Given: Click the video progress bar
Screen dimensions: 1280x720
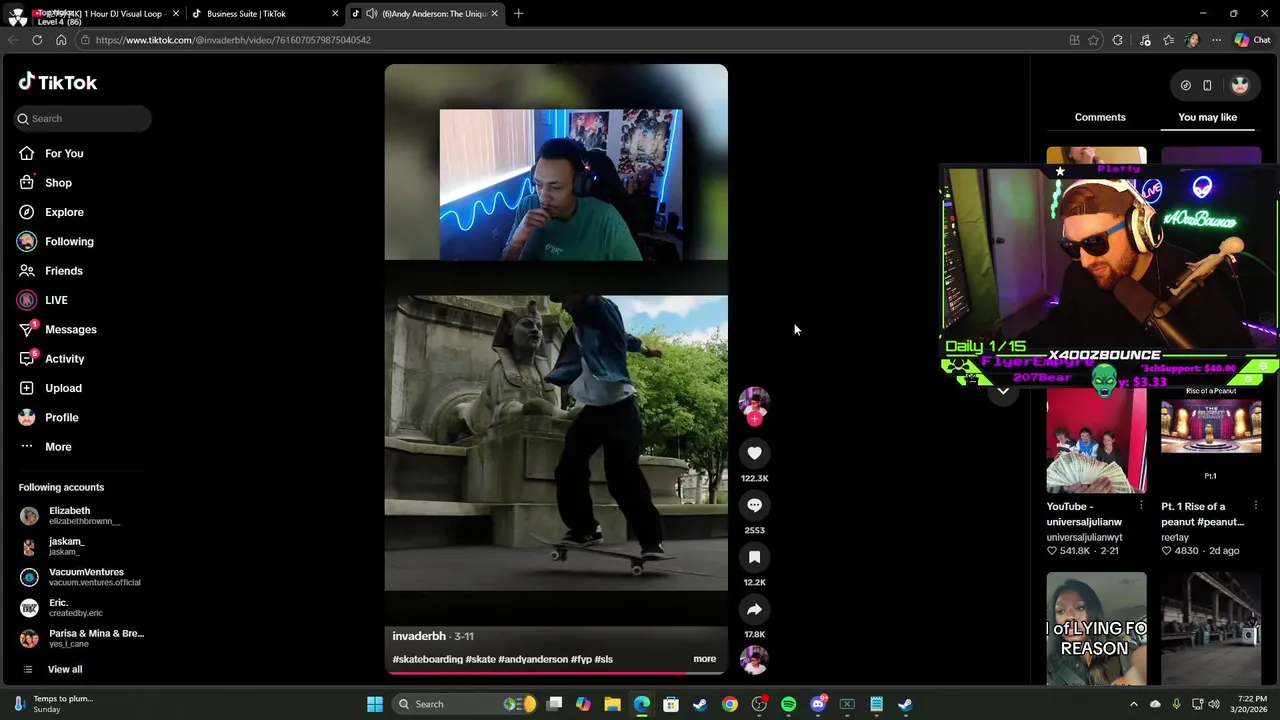Looking at the screenshot, I should click(x=556, y=673).
